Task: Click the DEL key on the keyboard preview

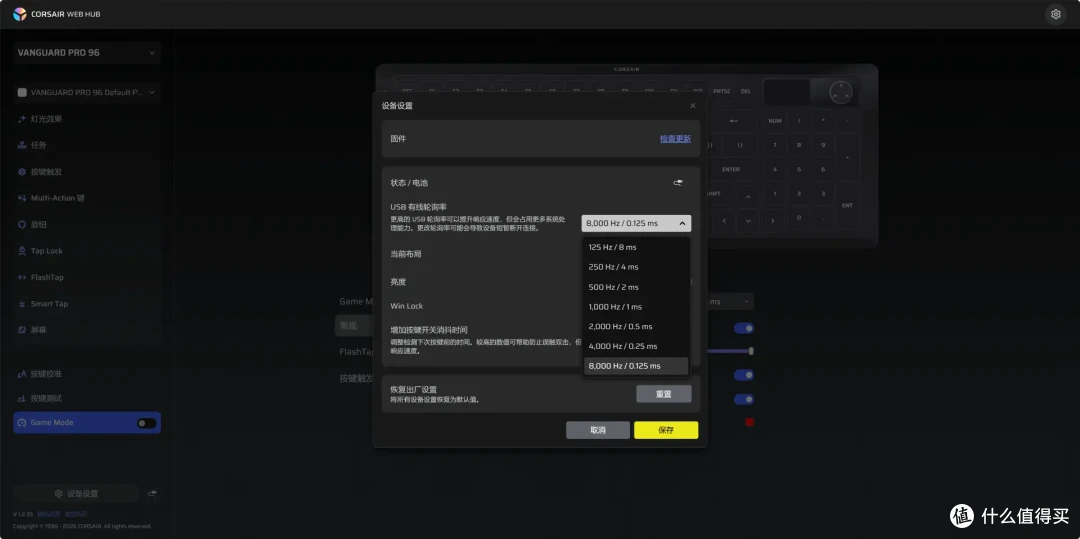Action: pyautogui.click(x=746, y=91)
